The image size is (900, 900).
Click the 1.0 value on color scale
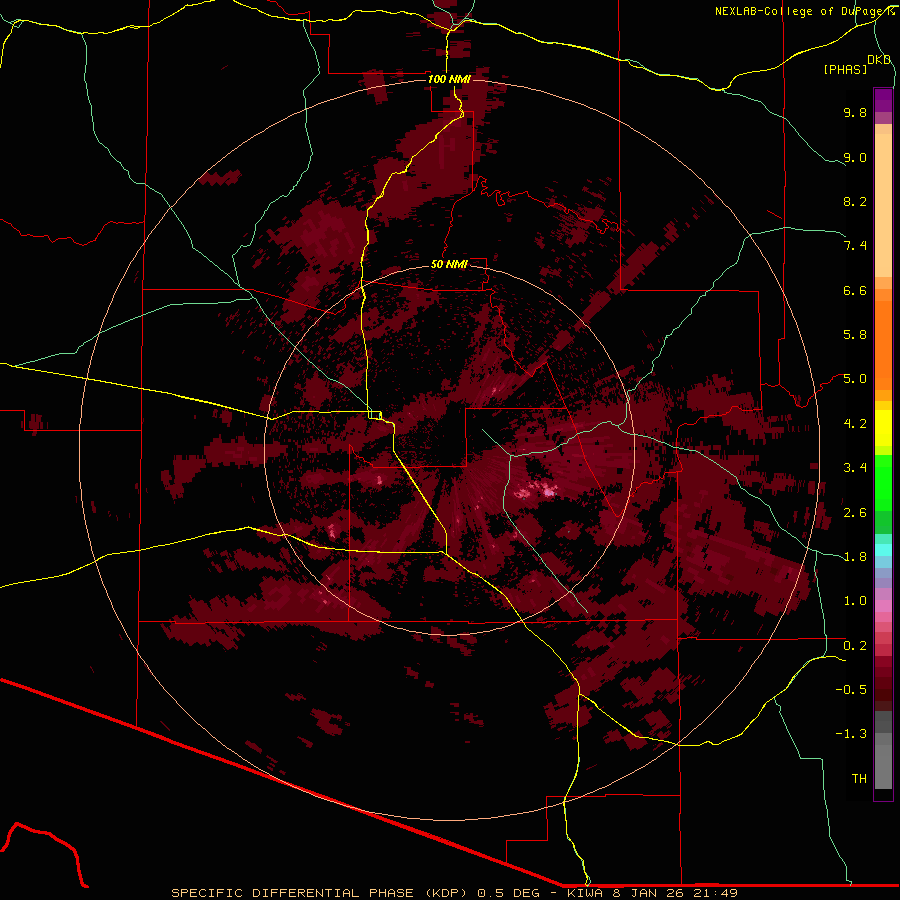tap(855, 601)
